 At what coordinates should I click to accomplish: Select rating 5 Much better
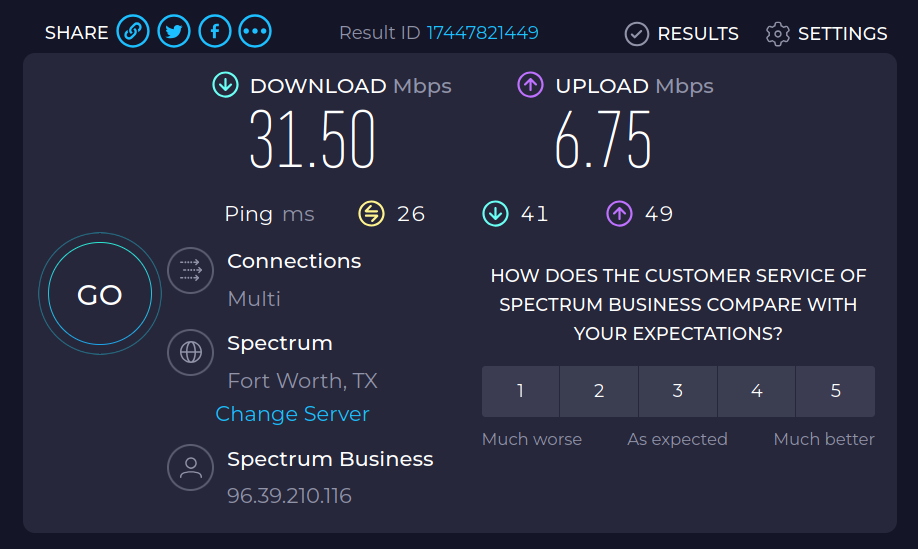(x=836, y=391)
